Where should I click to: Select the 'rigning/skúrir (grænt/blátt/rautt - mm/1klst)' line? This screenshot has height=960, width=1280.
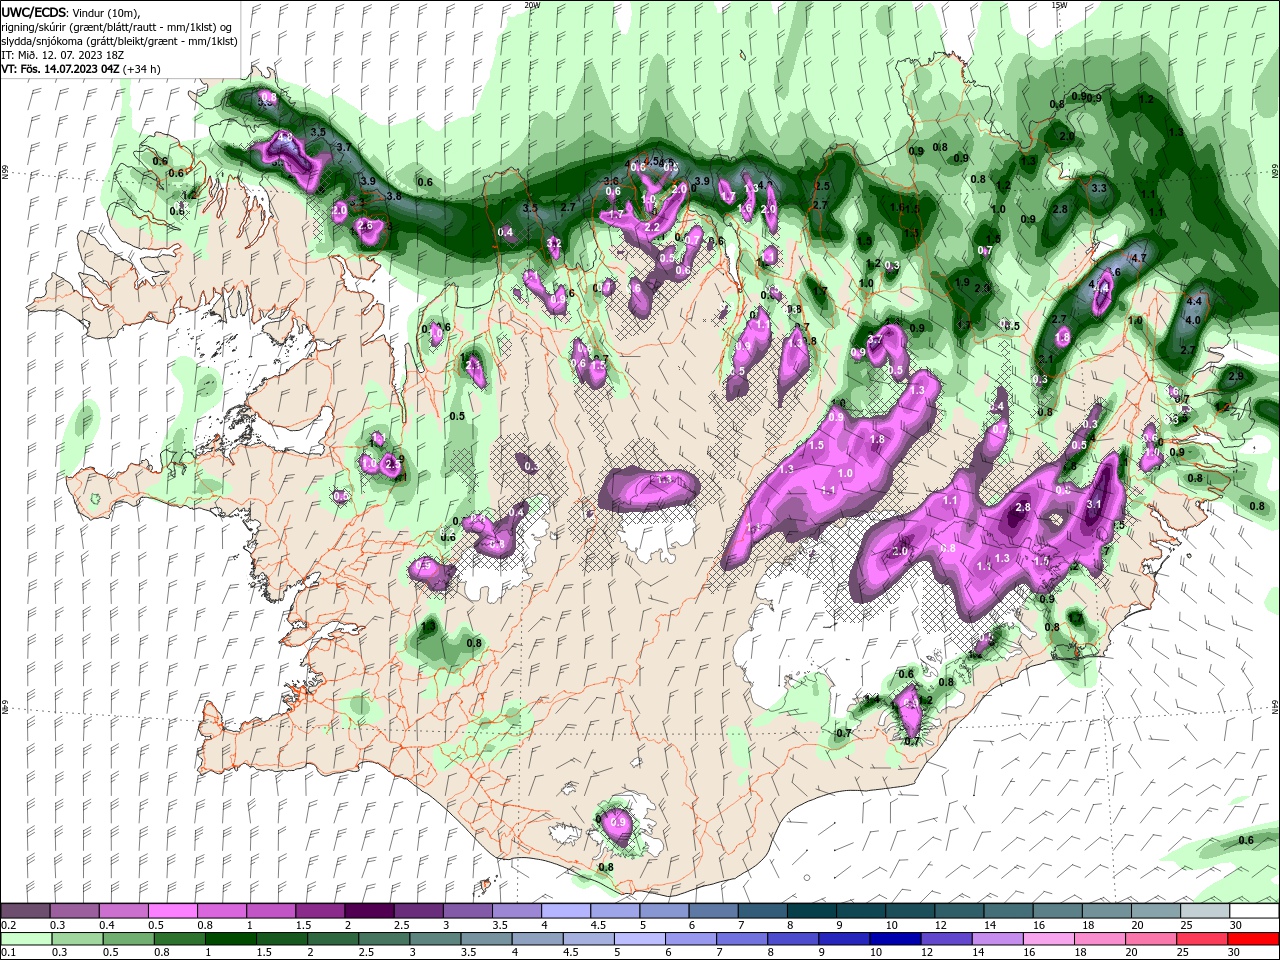click(110, 26)
